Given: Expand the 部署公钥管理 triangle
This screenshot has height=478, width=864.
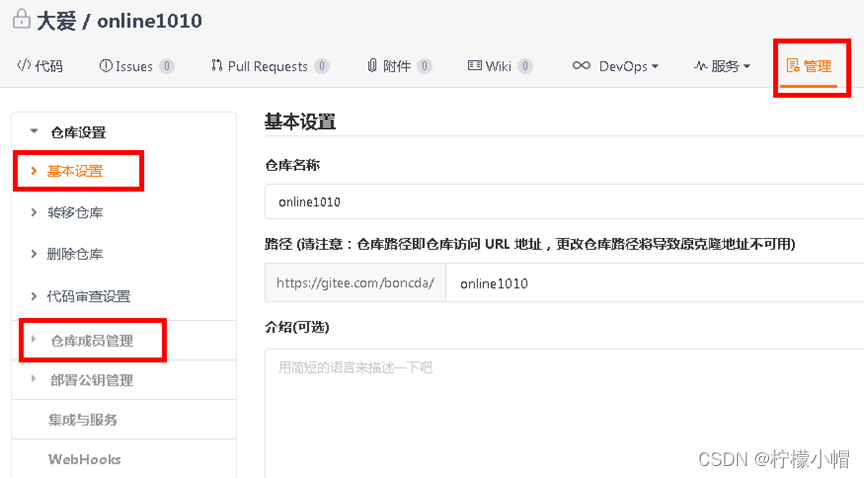Looking at the screenshot, I should (x=34, y=378).
